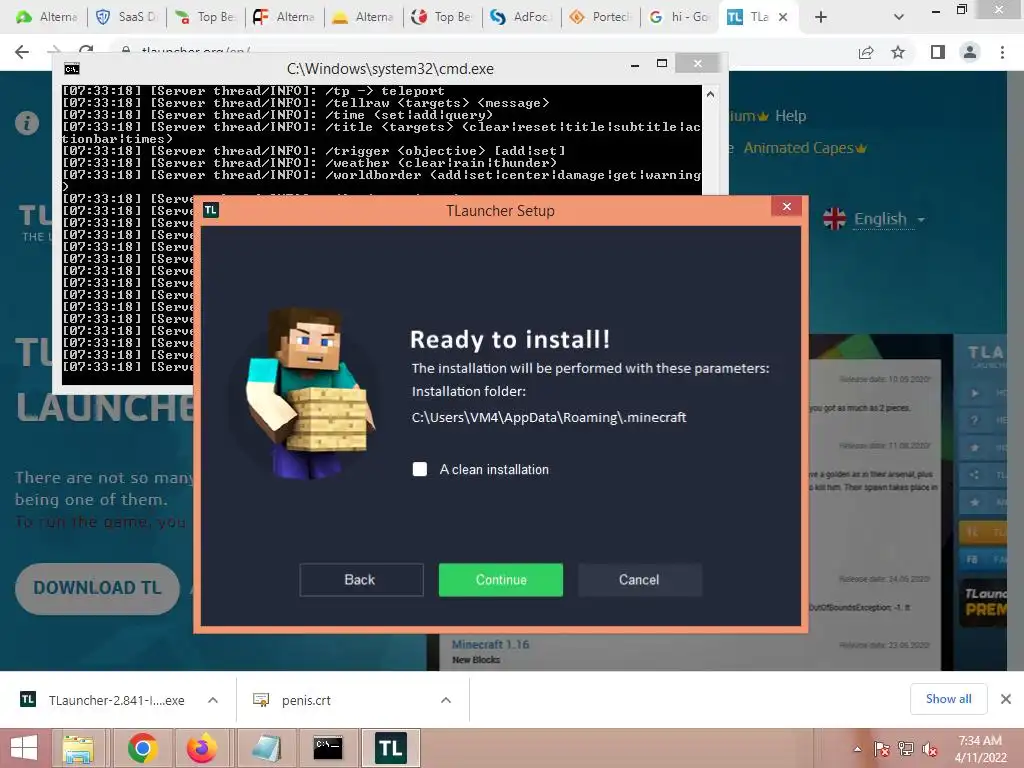Viewport: 1024px width, 768px height.
Task: Click Show all downloads
Action: point(948,699)
